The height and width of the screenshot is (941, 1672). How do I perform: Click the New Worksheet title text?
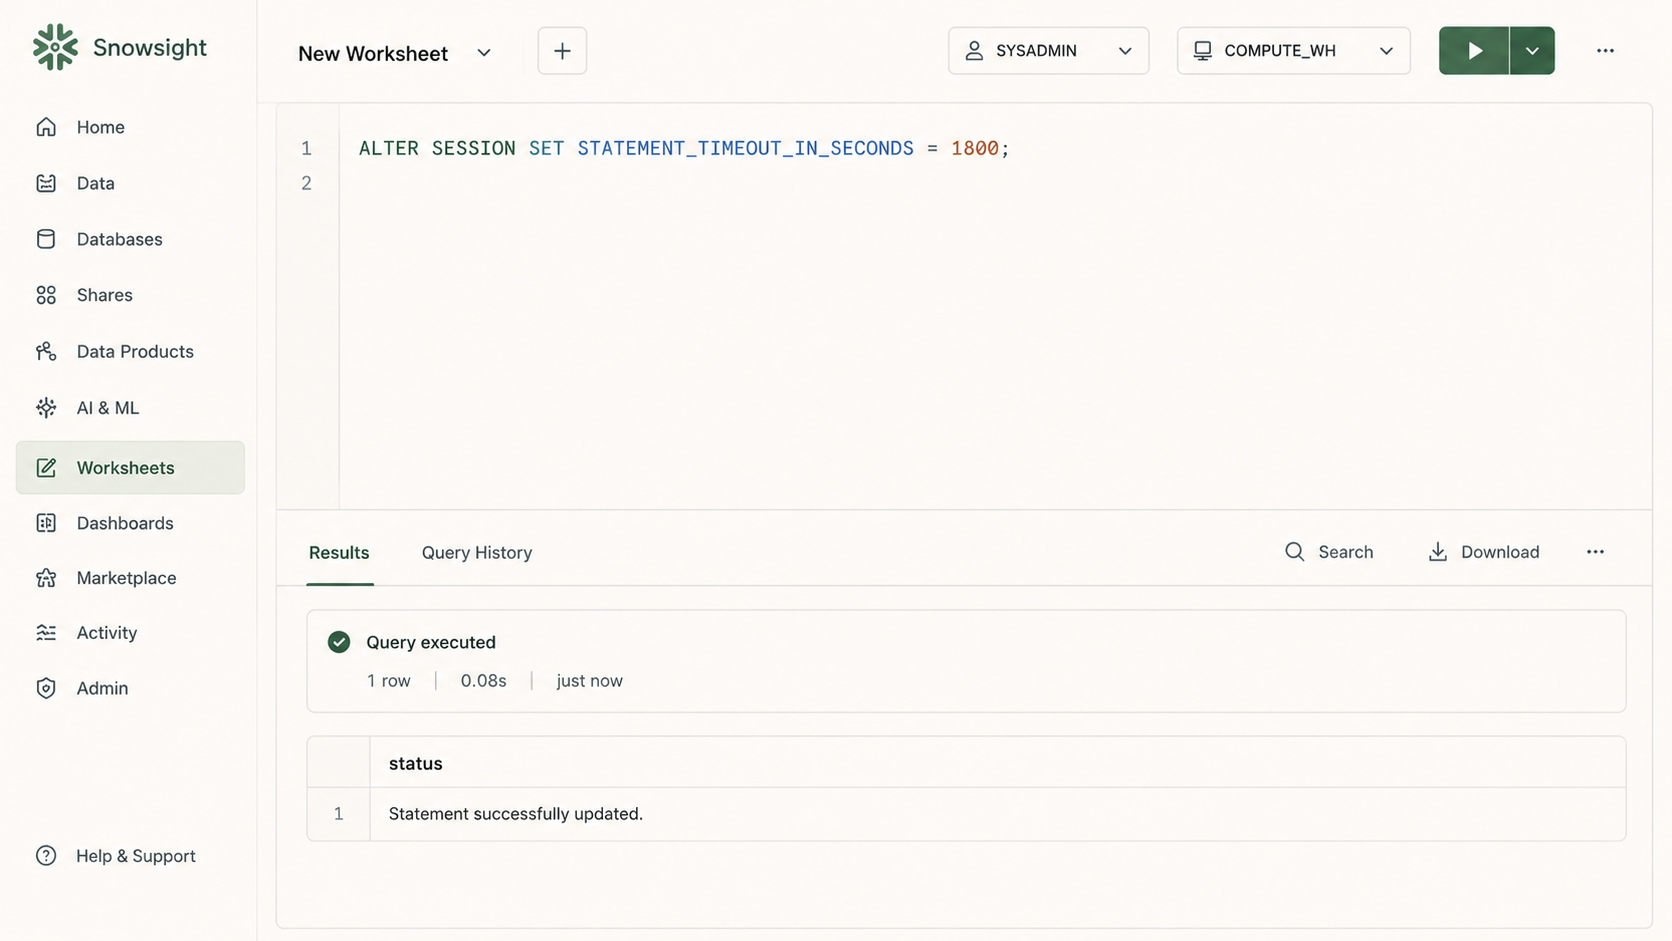[x=373, y=54]
